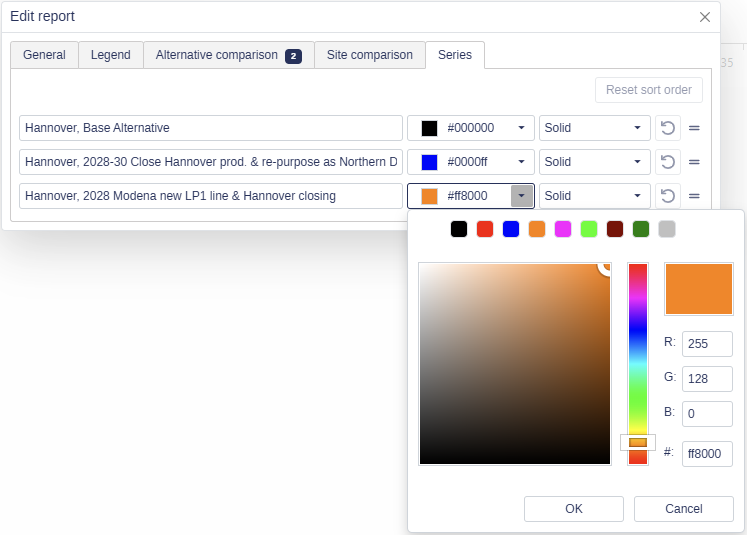Click the hue slider handle
The image size is (747, 535).
638,443
